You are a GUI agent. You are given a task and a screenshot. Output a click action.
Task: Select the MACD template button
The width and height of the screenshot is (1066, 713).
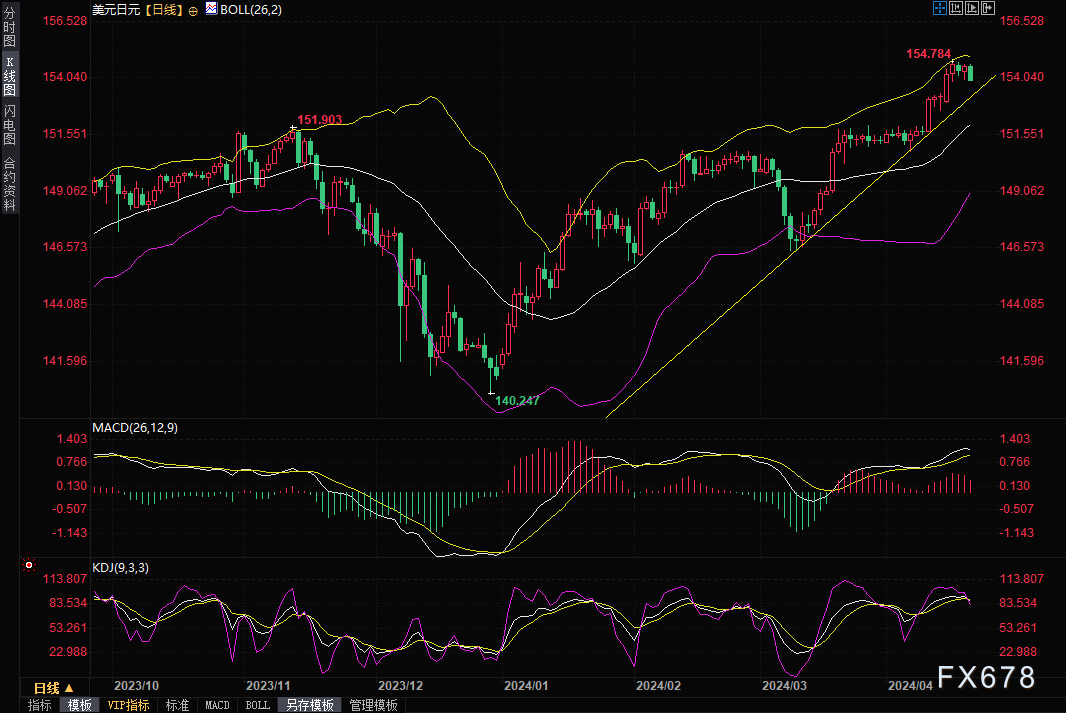pyautogui.click(x=217, y=705)
